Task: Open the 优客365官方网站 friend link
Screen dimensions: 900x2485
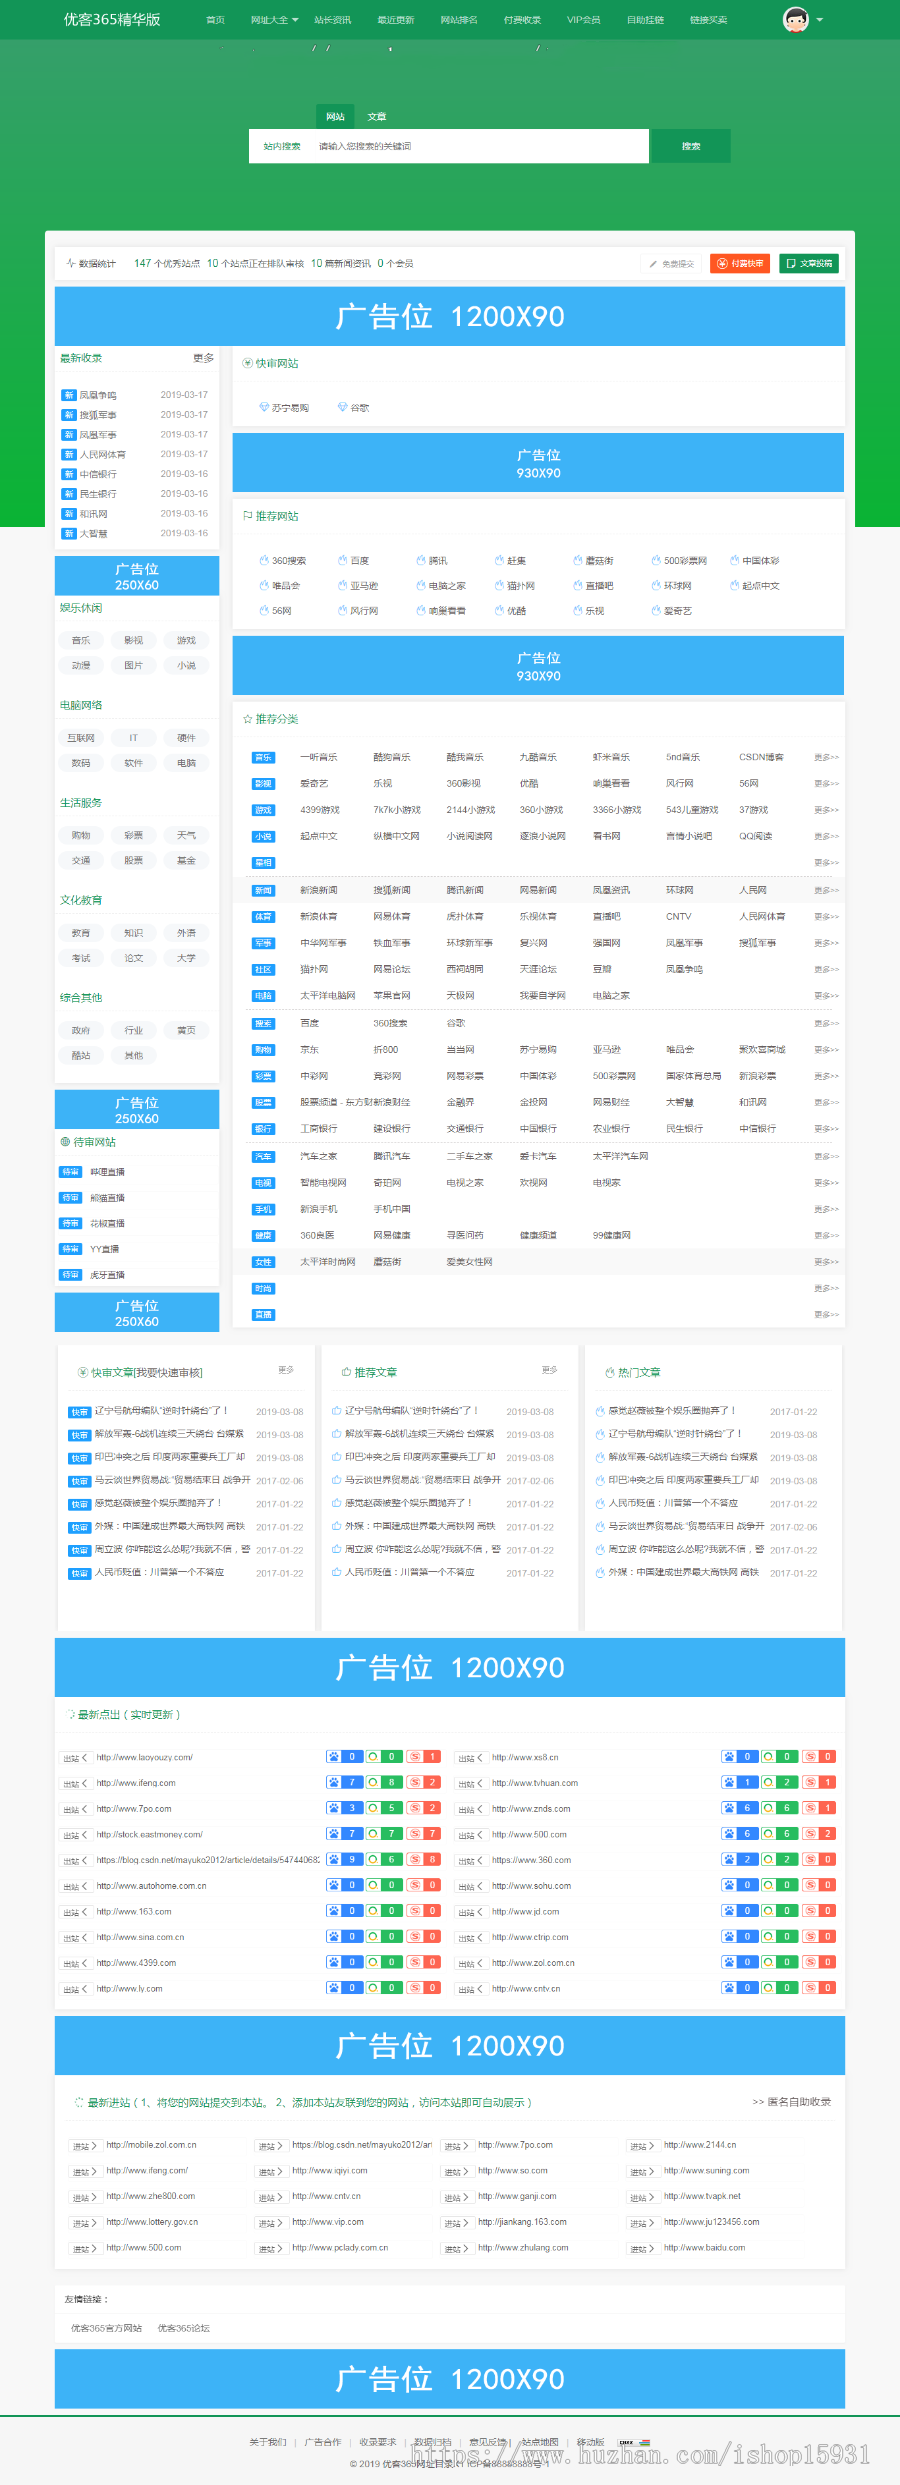Action: 106,2328
